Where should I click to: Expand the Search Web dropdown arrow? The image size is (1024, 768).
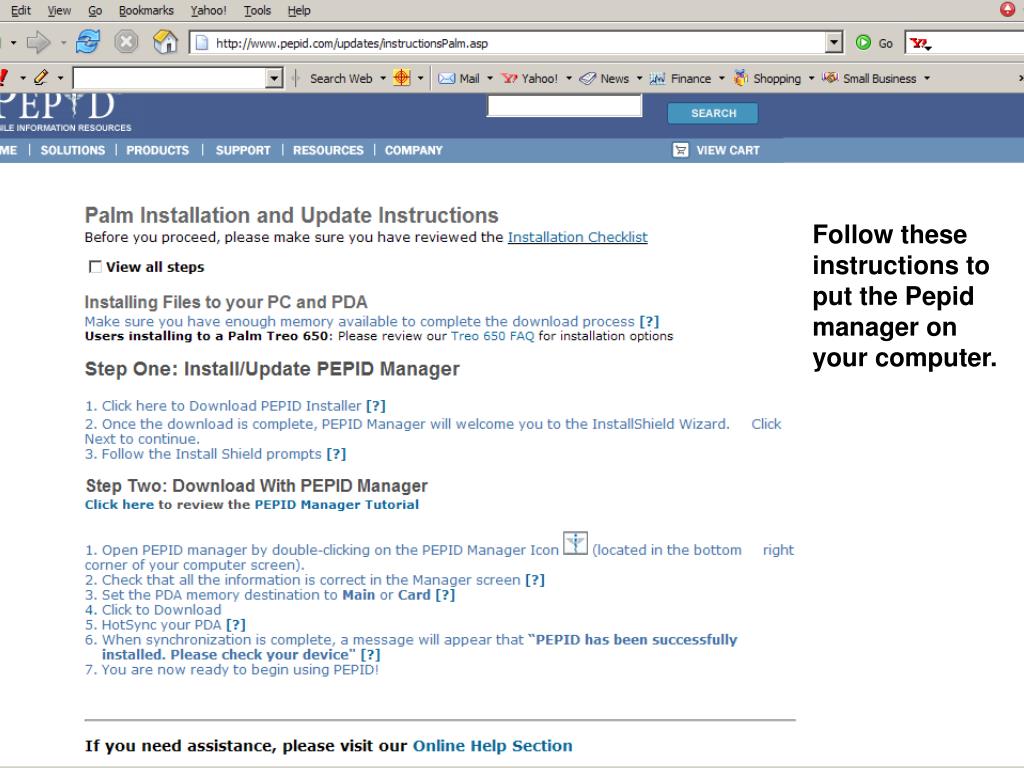[x=383, y=78]
